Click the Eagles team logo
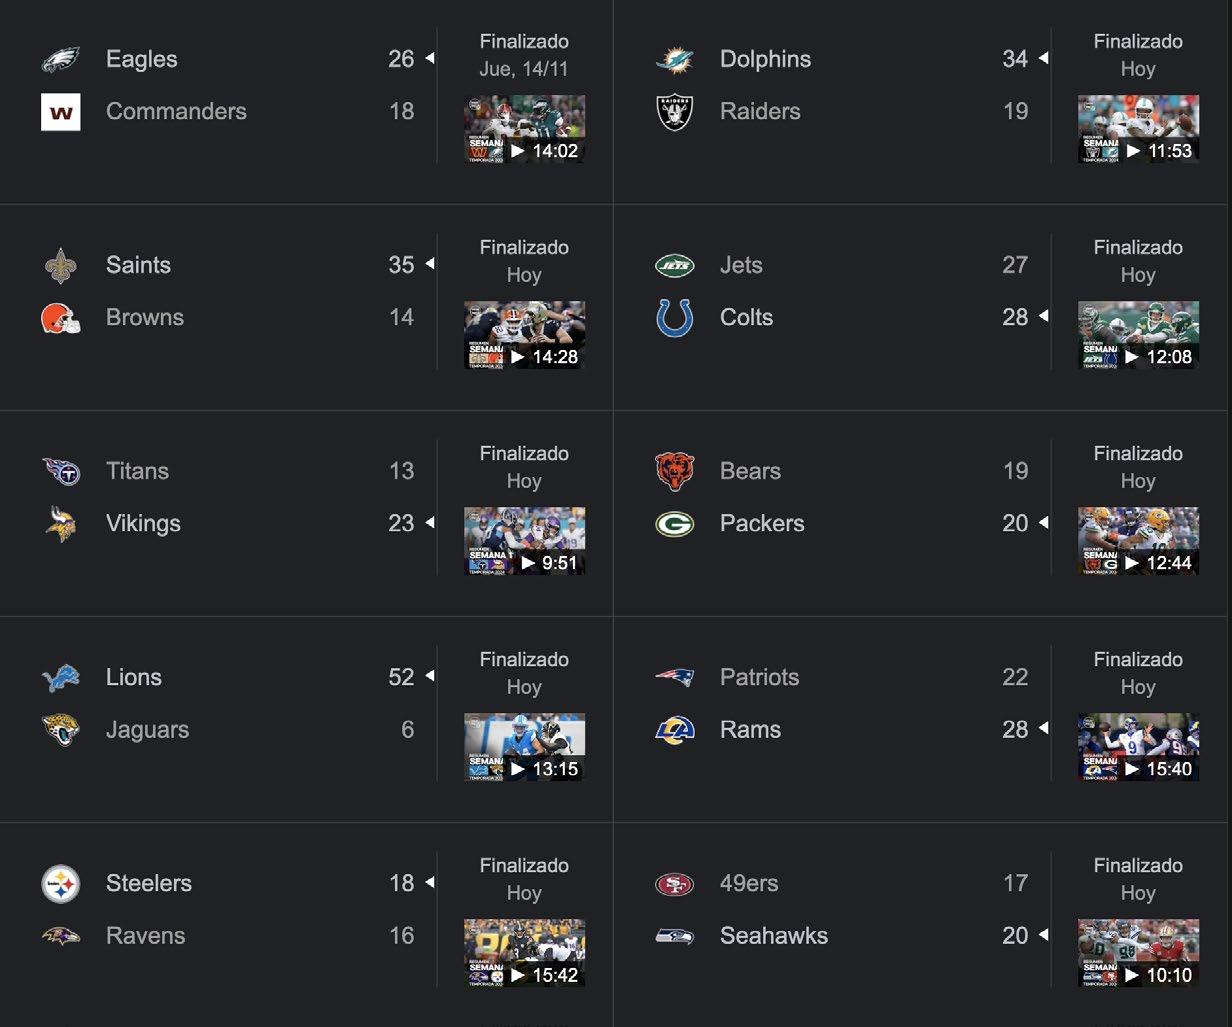The height and width of the screenshot is (1027, 1232). point(60,60)
